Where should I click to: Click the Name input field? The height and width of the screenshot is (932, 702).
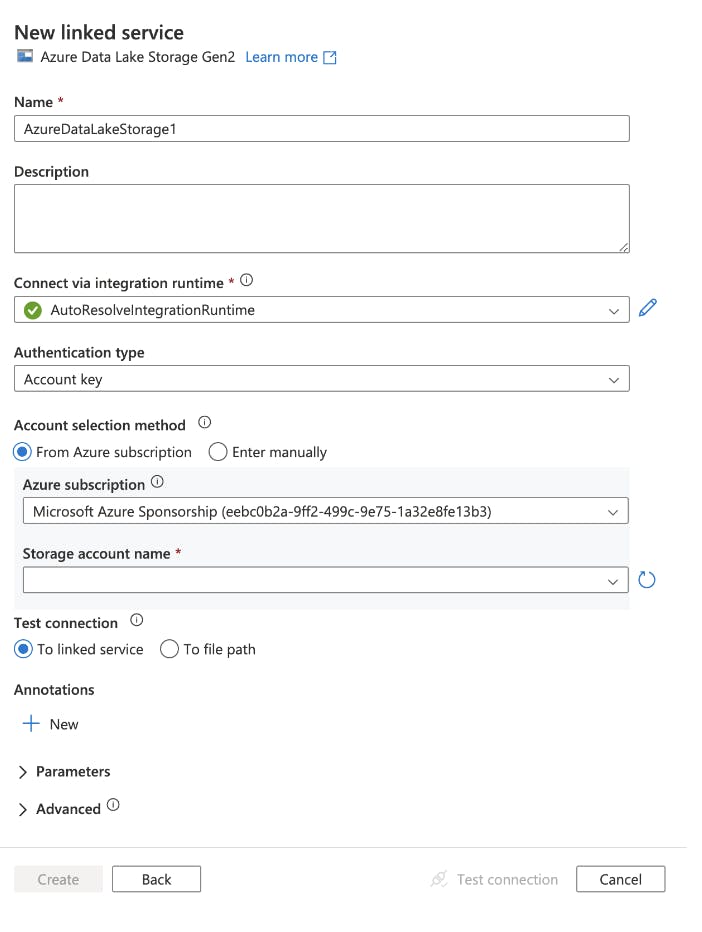321,129
